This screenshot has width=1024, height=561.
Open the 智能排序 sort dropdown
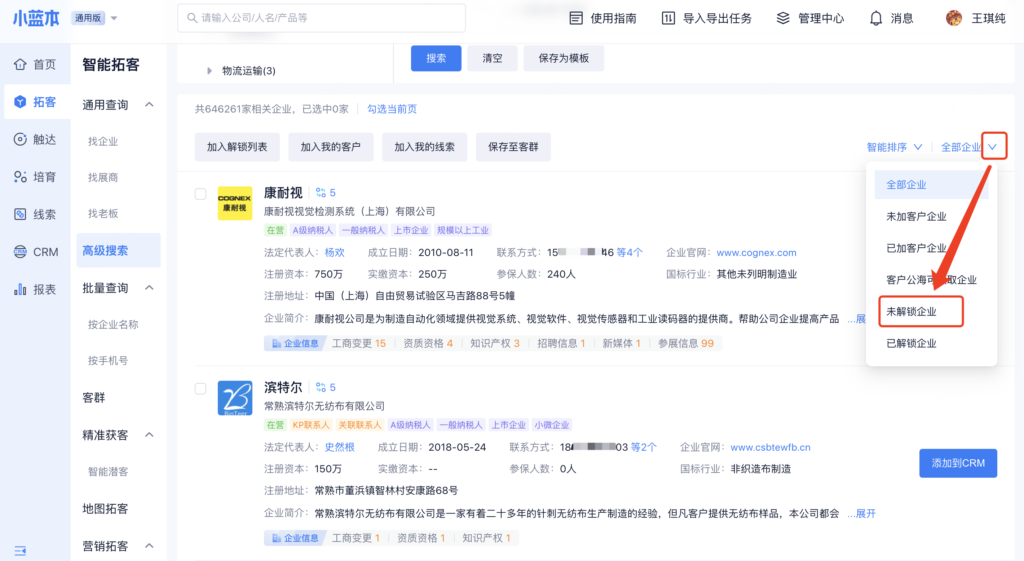tap(894, 147)
